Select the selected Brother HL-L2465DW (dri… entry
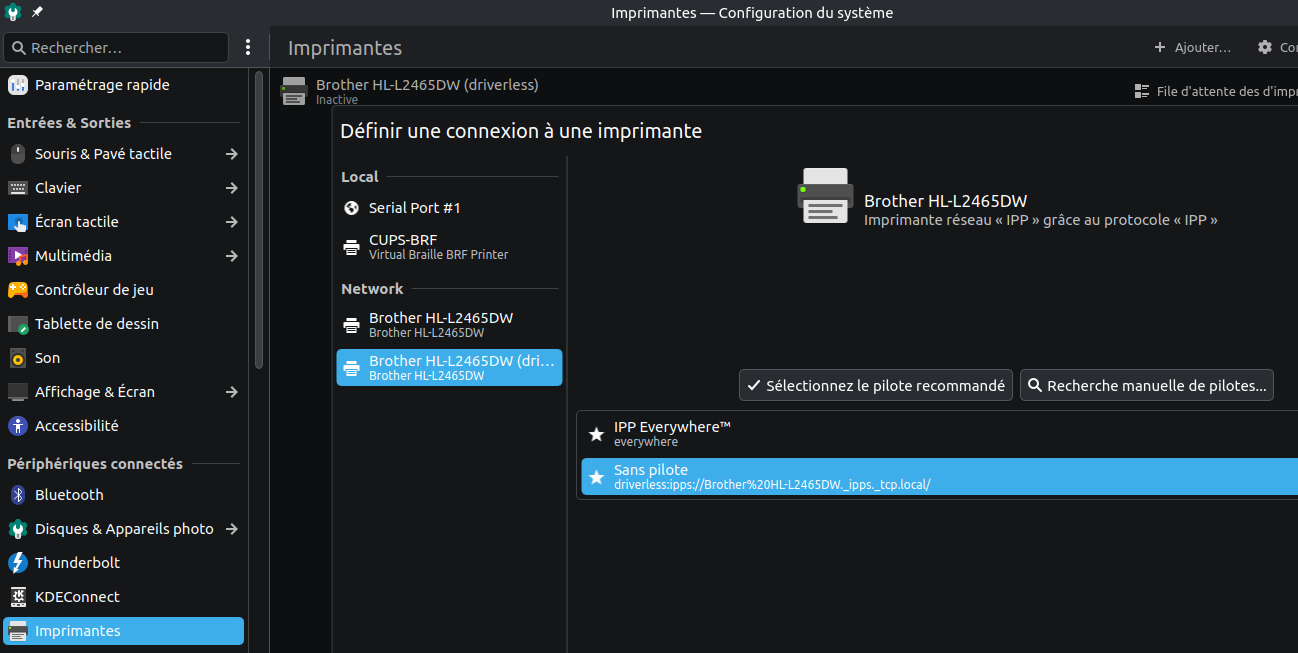The image size is (1298, 653). (449, 367)
